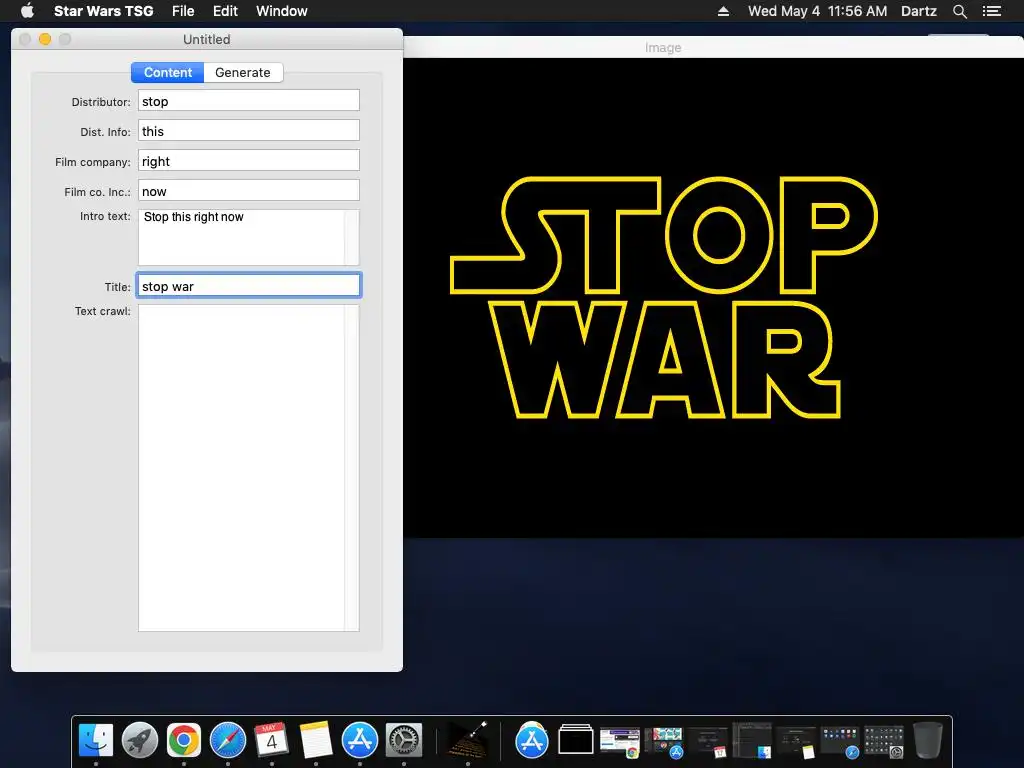Click the Distributor: label
1024x768 pixels.
click(x=101, y=102)
